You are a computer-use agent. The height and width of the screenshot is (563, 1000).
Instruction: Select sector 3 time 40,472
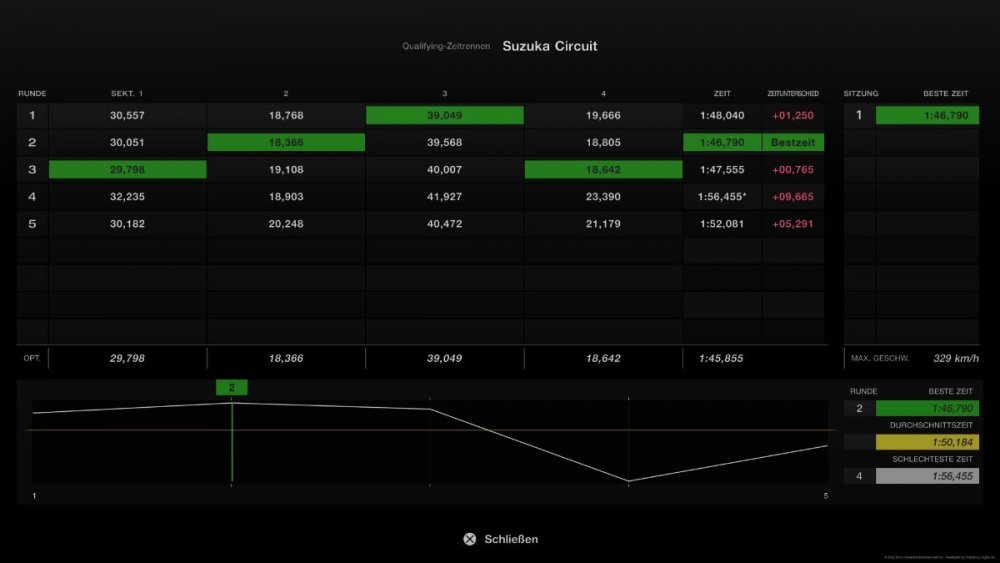(x=445, y=224)
